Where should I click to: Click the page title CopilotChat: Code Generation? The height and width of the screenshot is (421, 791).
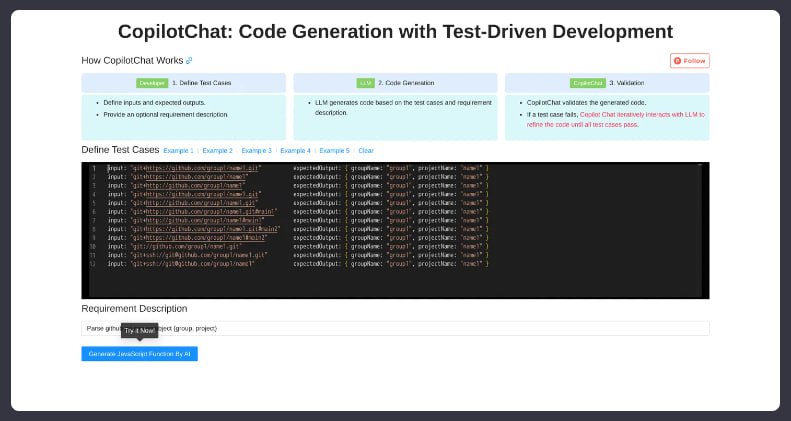(x=396, y=31)
